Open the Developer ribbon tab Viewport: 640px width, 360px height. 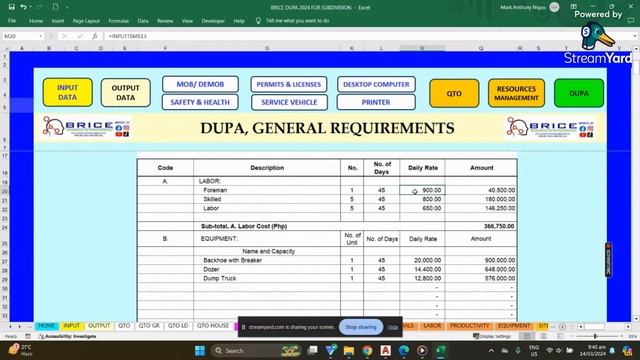click(213, 21)
